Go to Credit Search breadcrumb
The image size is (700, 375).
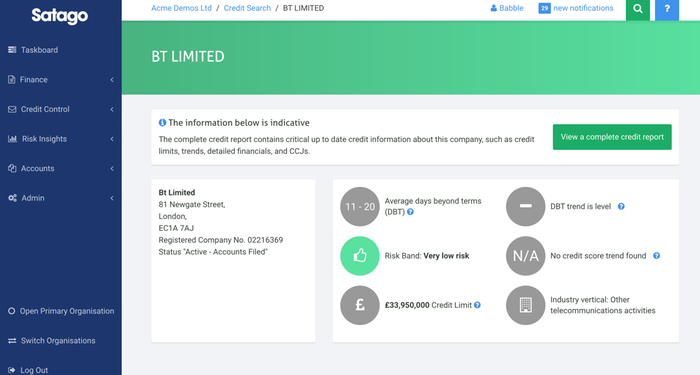pos(247,8)
